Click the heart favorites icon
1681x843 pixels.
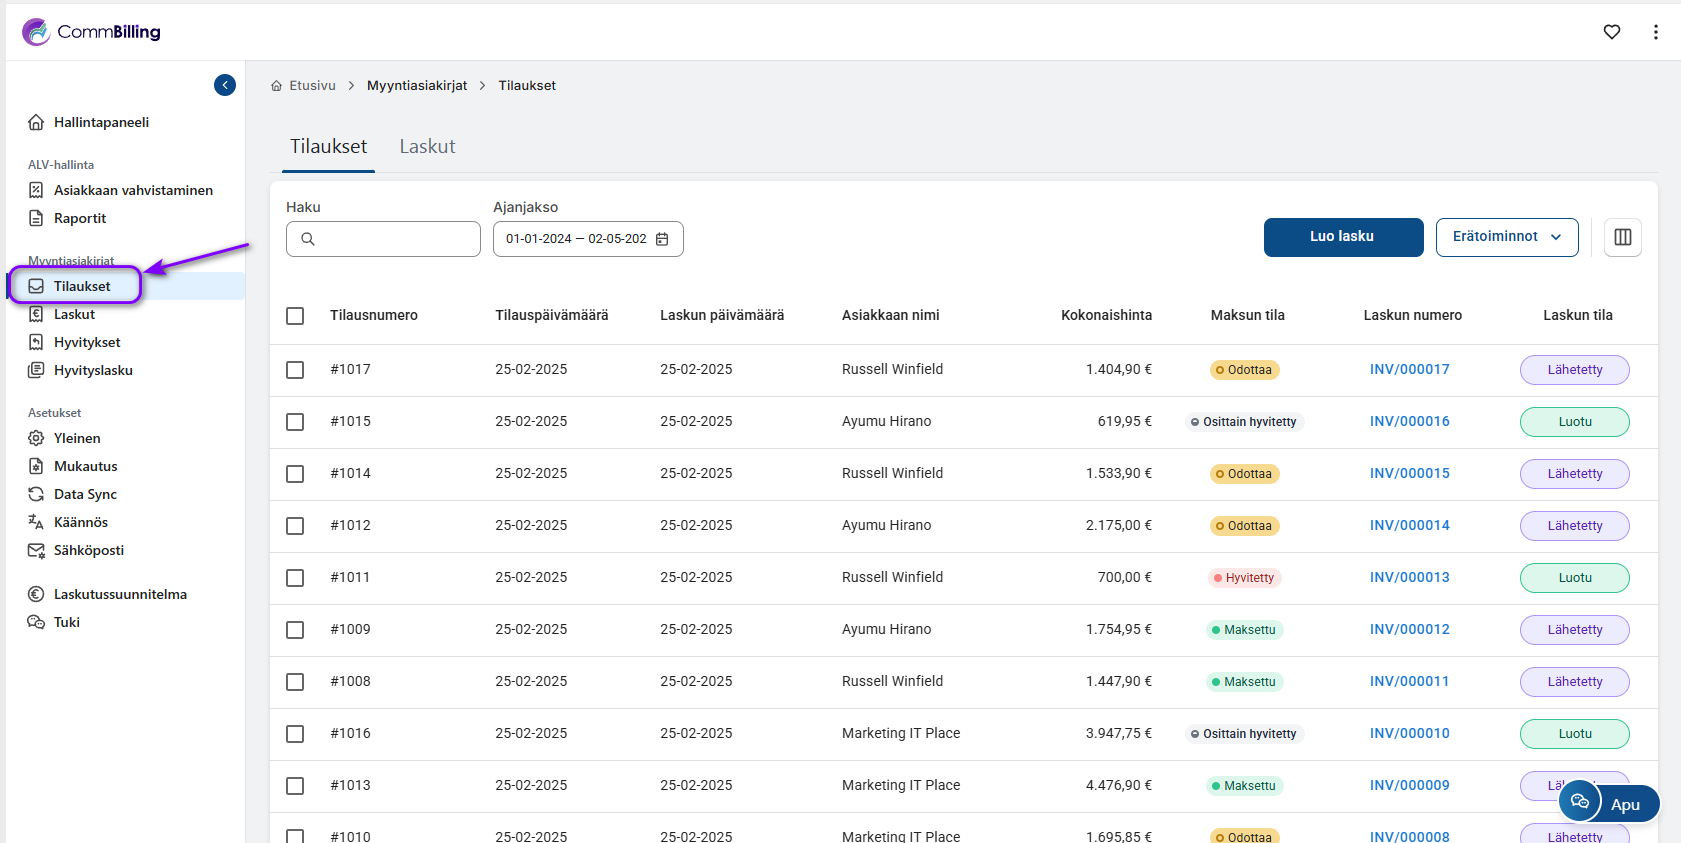click(1611, 32)
